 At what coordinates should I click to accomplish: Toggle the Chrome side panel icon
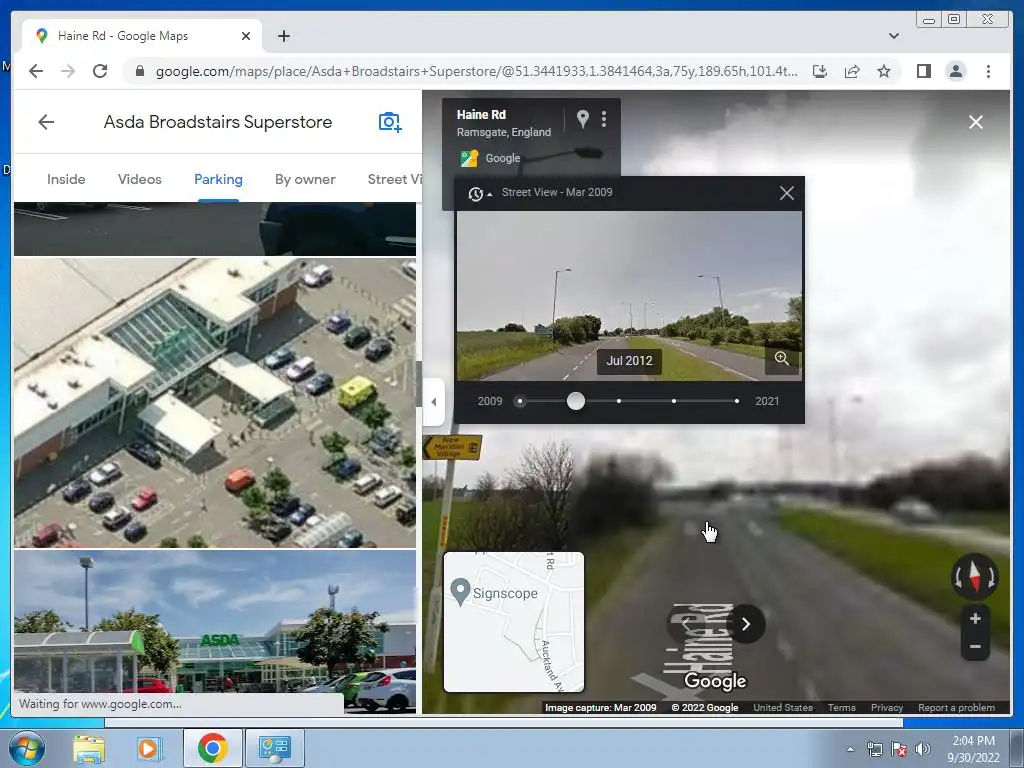pyautogui.click(x=923, y=71)
